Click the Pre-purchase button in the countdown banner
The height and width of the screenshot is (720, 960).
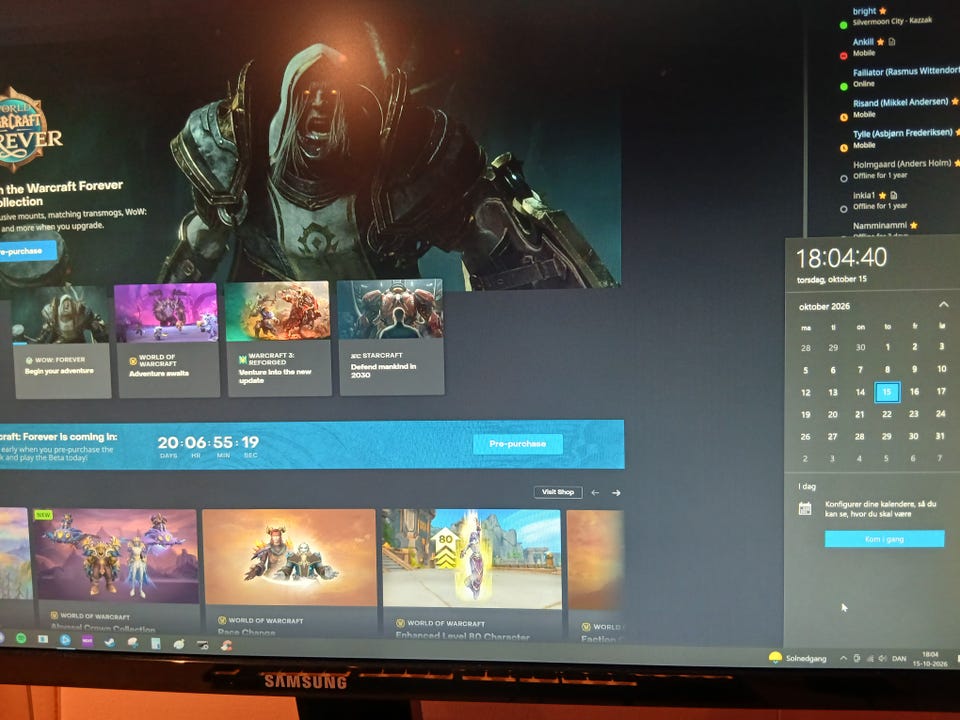(517, 443)
